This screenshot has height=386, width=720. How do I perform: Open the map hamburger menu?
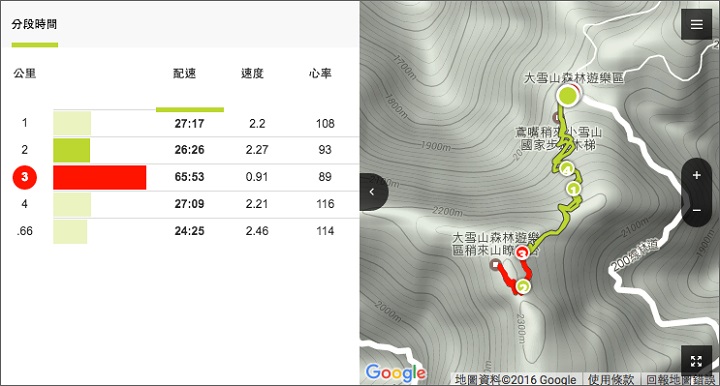tap(696, 24)
